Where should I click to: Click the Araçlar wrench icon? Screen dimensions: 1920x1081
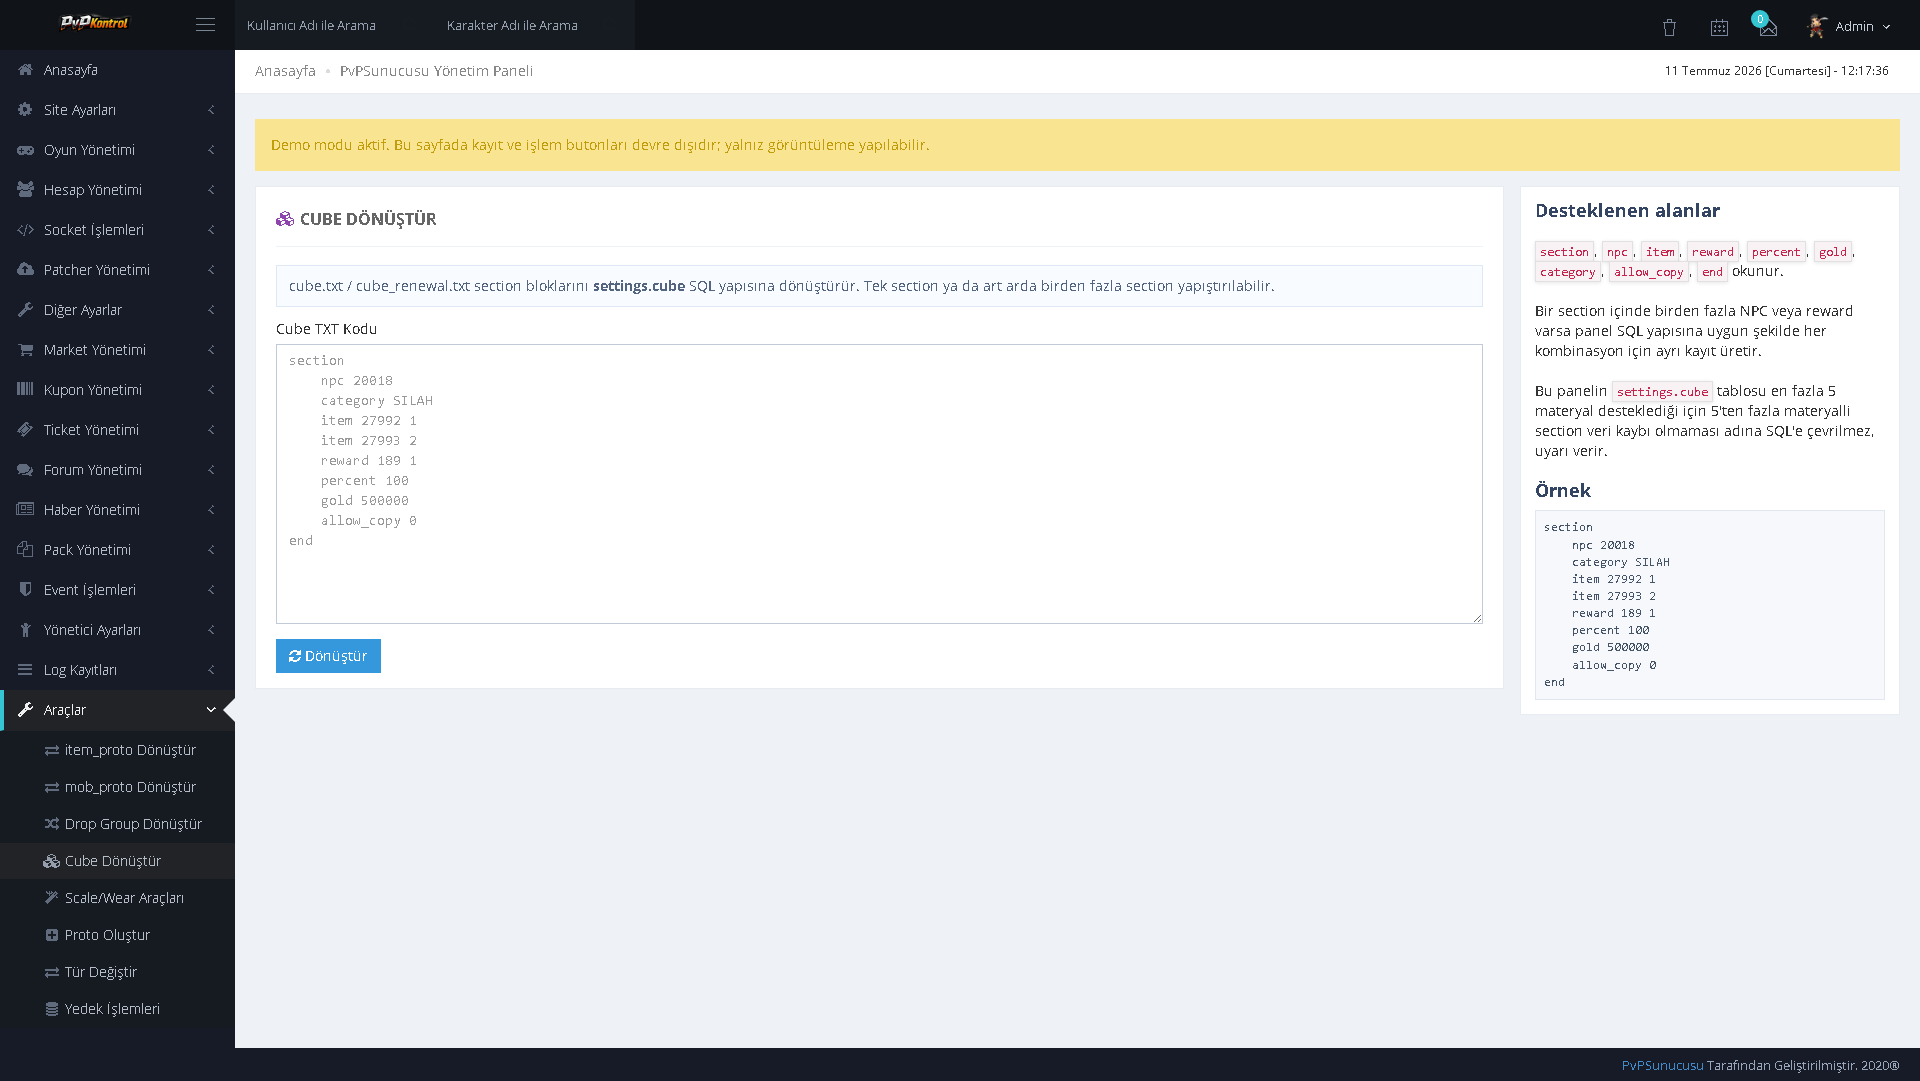(x=25, y=710)
